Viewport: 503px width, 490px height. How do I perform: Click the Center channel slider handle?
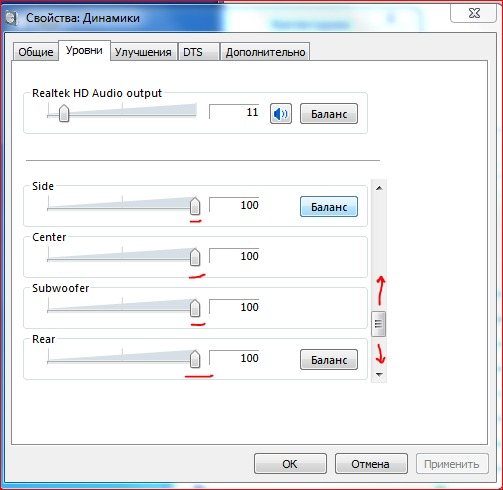(195, 257)
